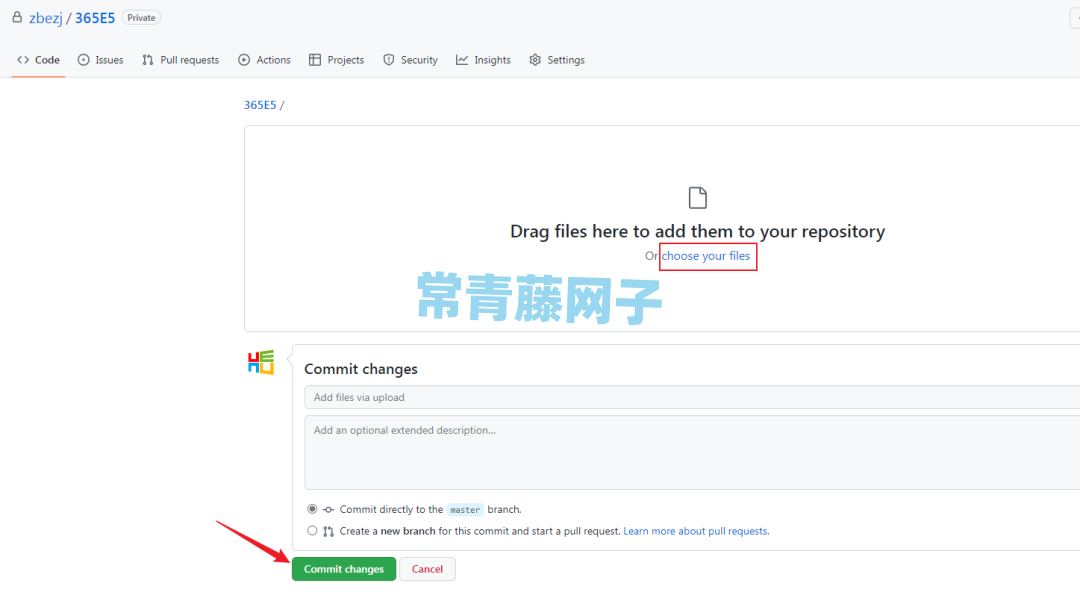1080x598 pixels.
Task: Click the 365E5 breadcrumb path link
Action: point(260,105)
